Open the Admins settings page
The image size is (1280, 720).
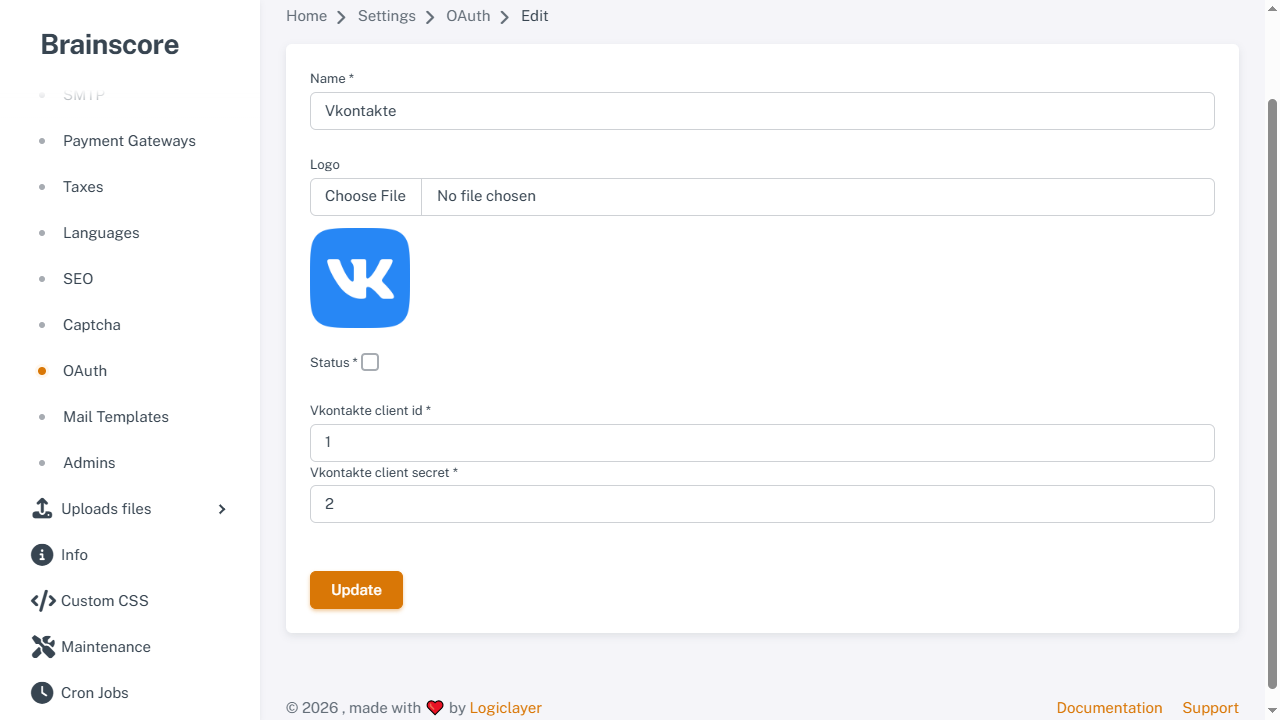point(89,463)
